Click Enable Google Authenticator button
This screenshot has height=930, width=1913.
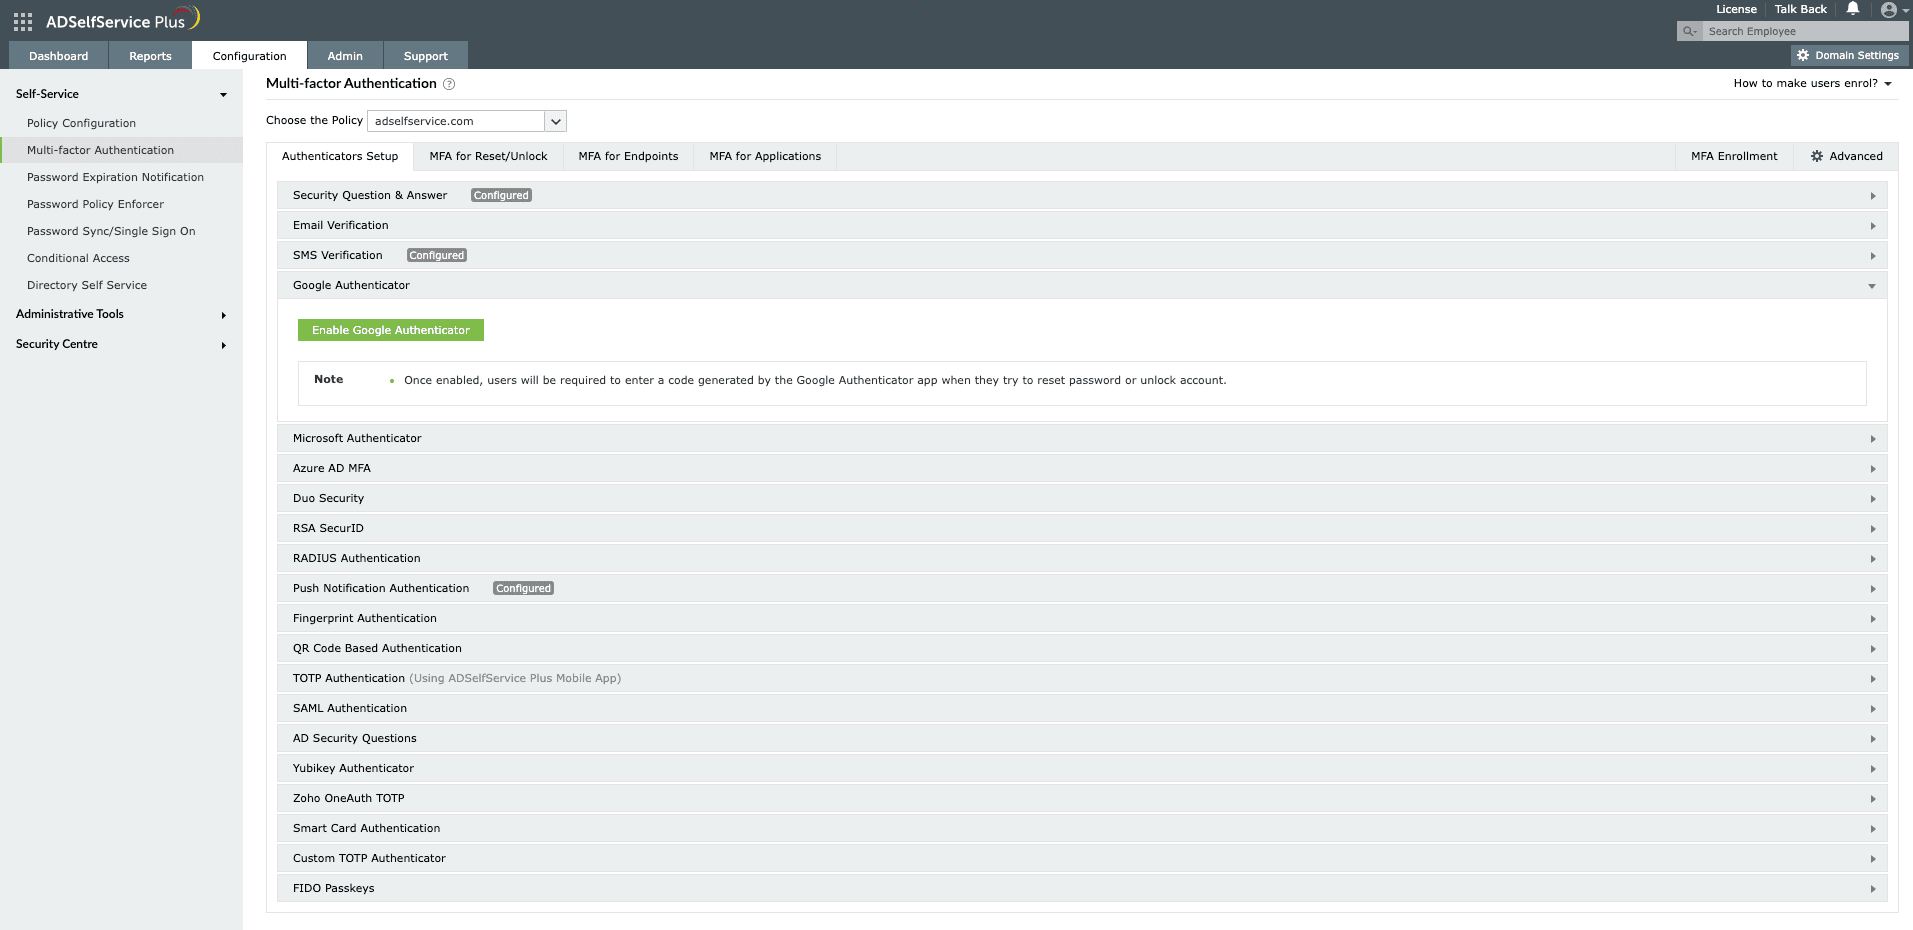(x=391, y=330)
